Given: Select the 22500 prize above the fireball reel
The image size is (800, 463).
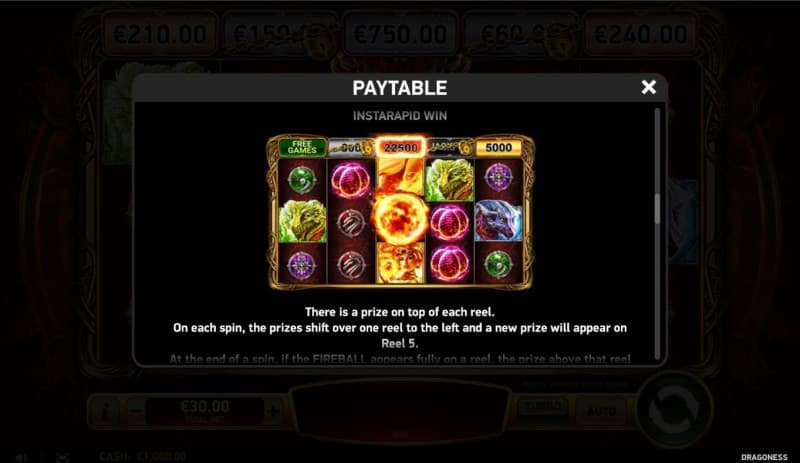Looking at the screenshot, I should coord(401,148).
